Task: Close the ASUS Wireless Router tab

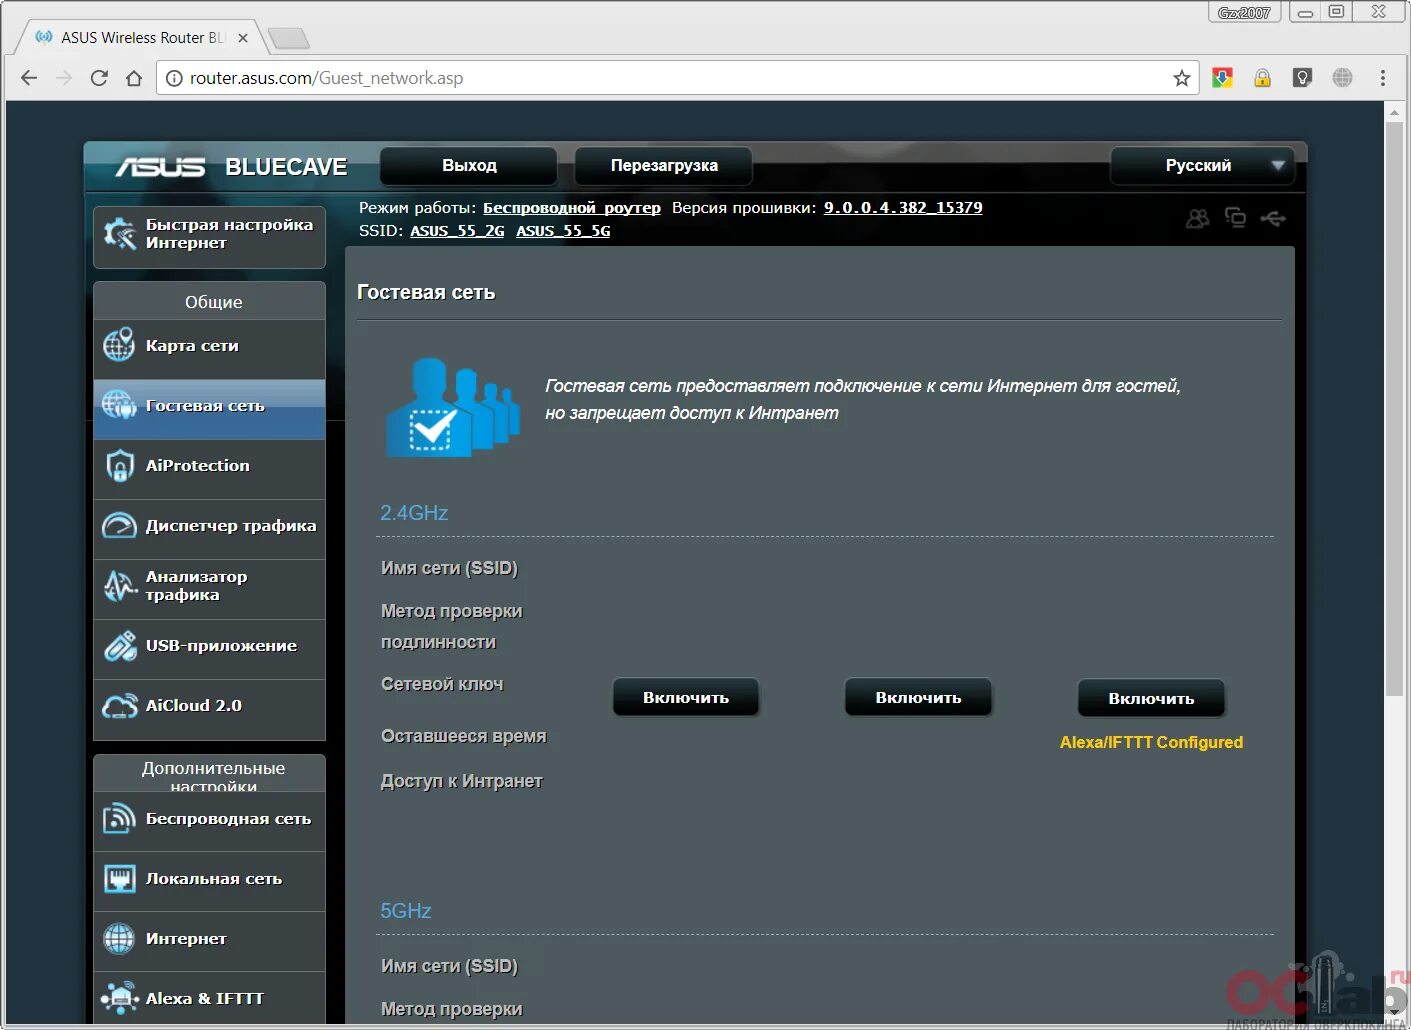Action: 243,38
